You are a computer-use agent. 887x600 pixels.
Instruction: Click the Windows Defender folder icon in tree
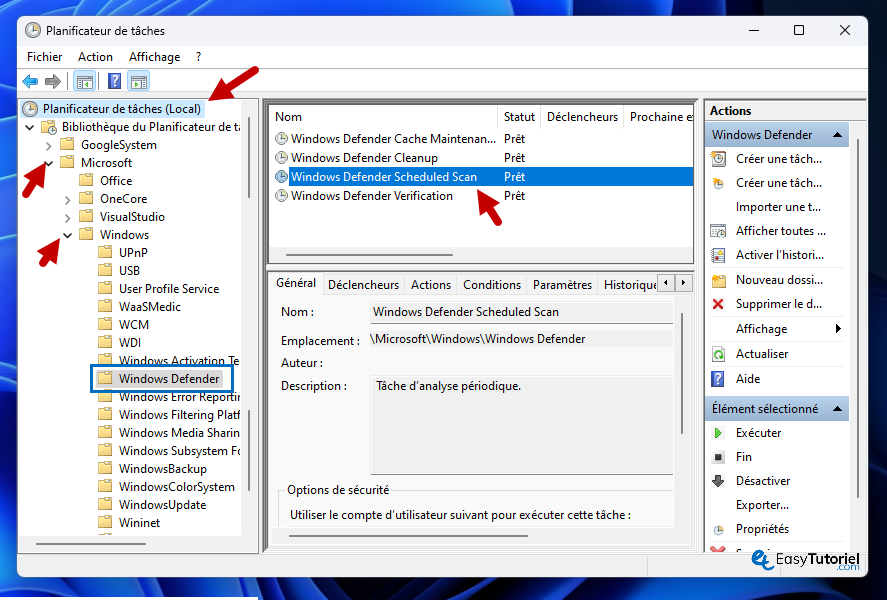[105, 379]
